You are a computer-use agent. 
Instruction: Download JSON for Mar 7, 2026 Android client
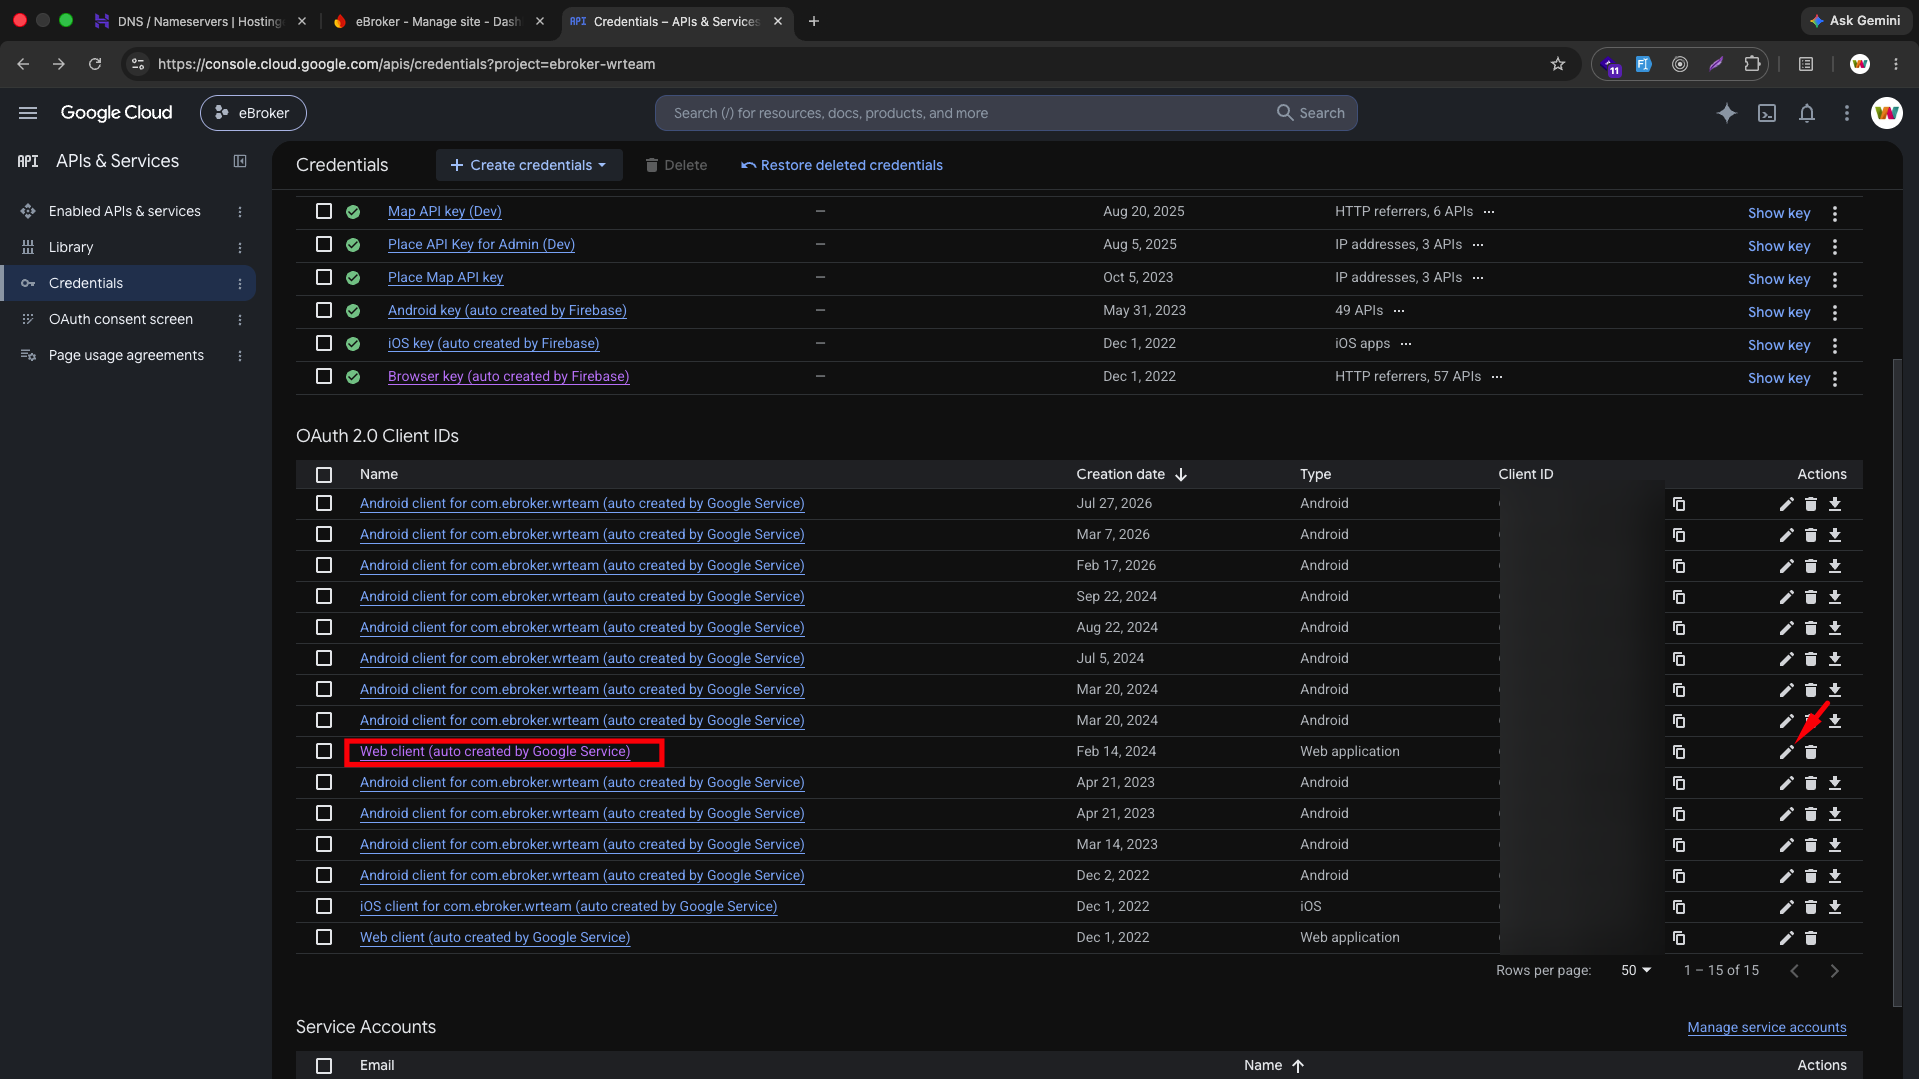[x=1834, y=535]
